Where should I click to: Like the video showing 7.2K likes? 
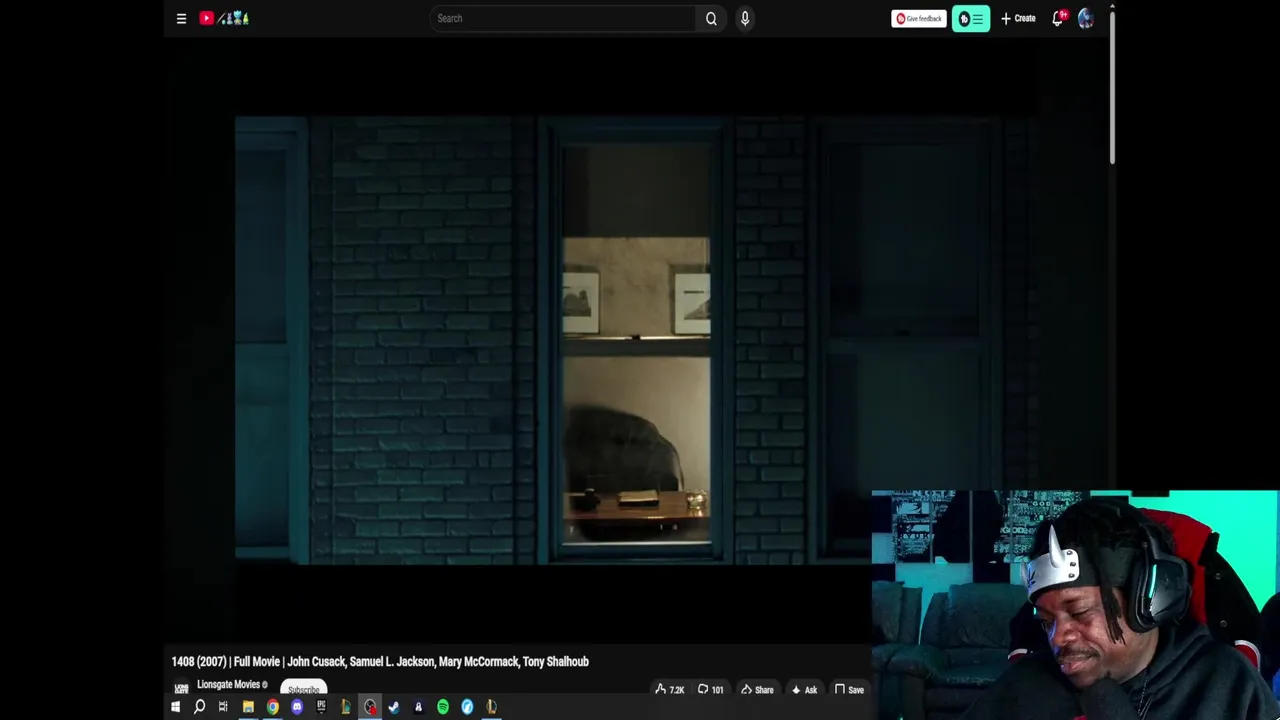pyautogui.click(x=670, y=689)
